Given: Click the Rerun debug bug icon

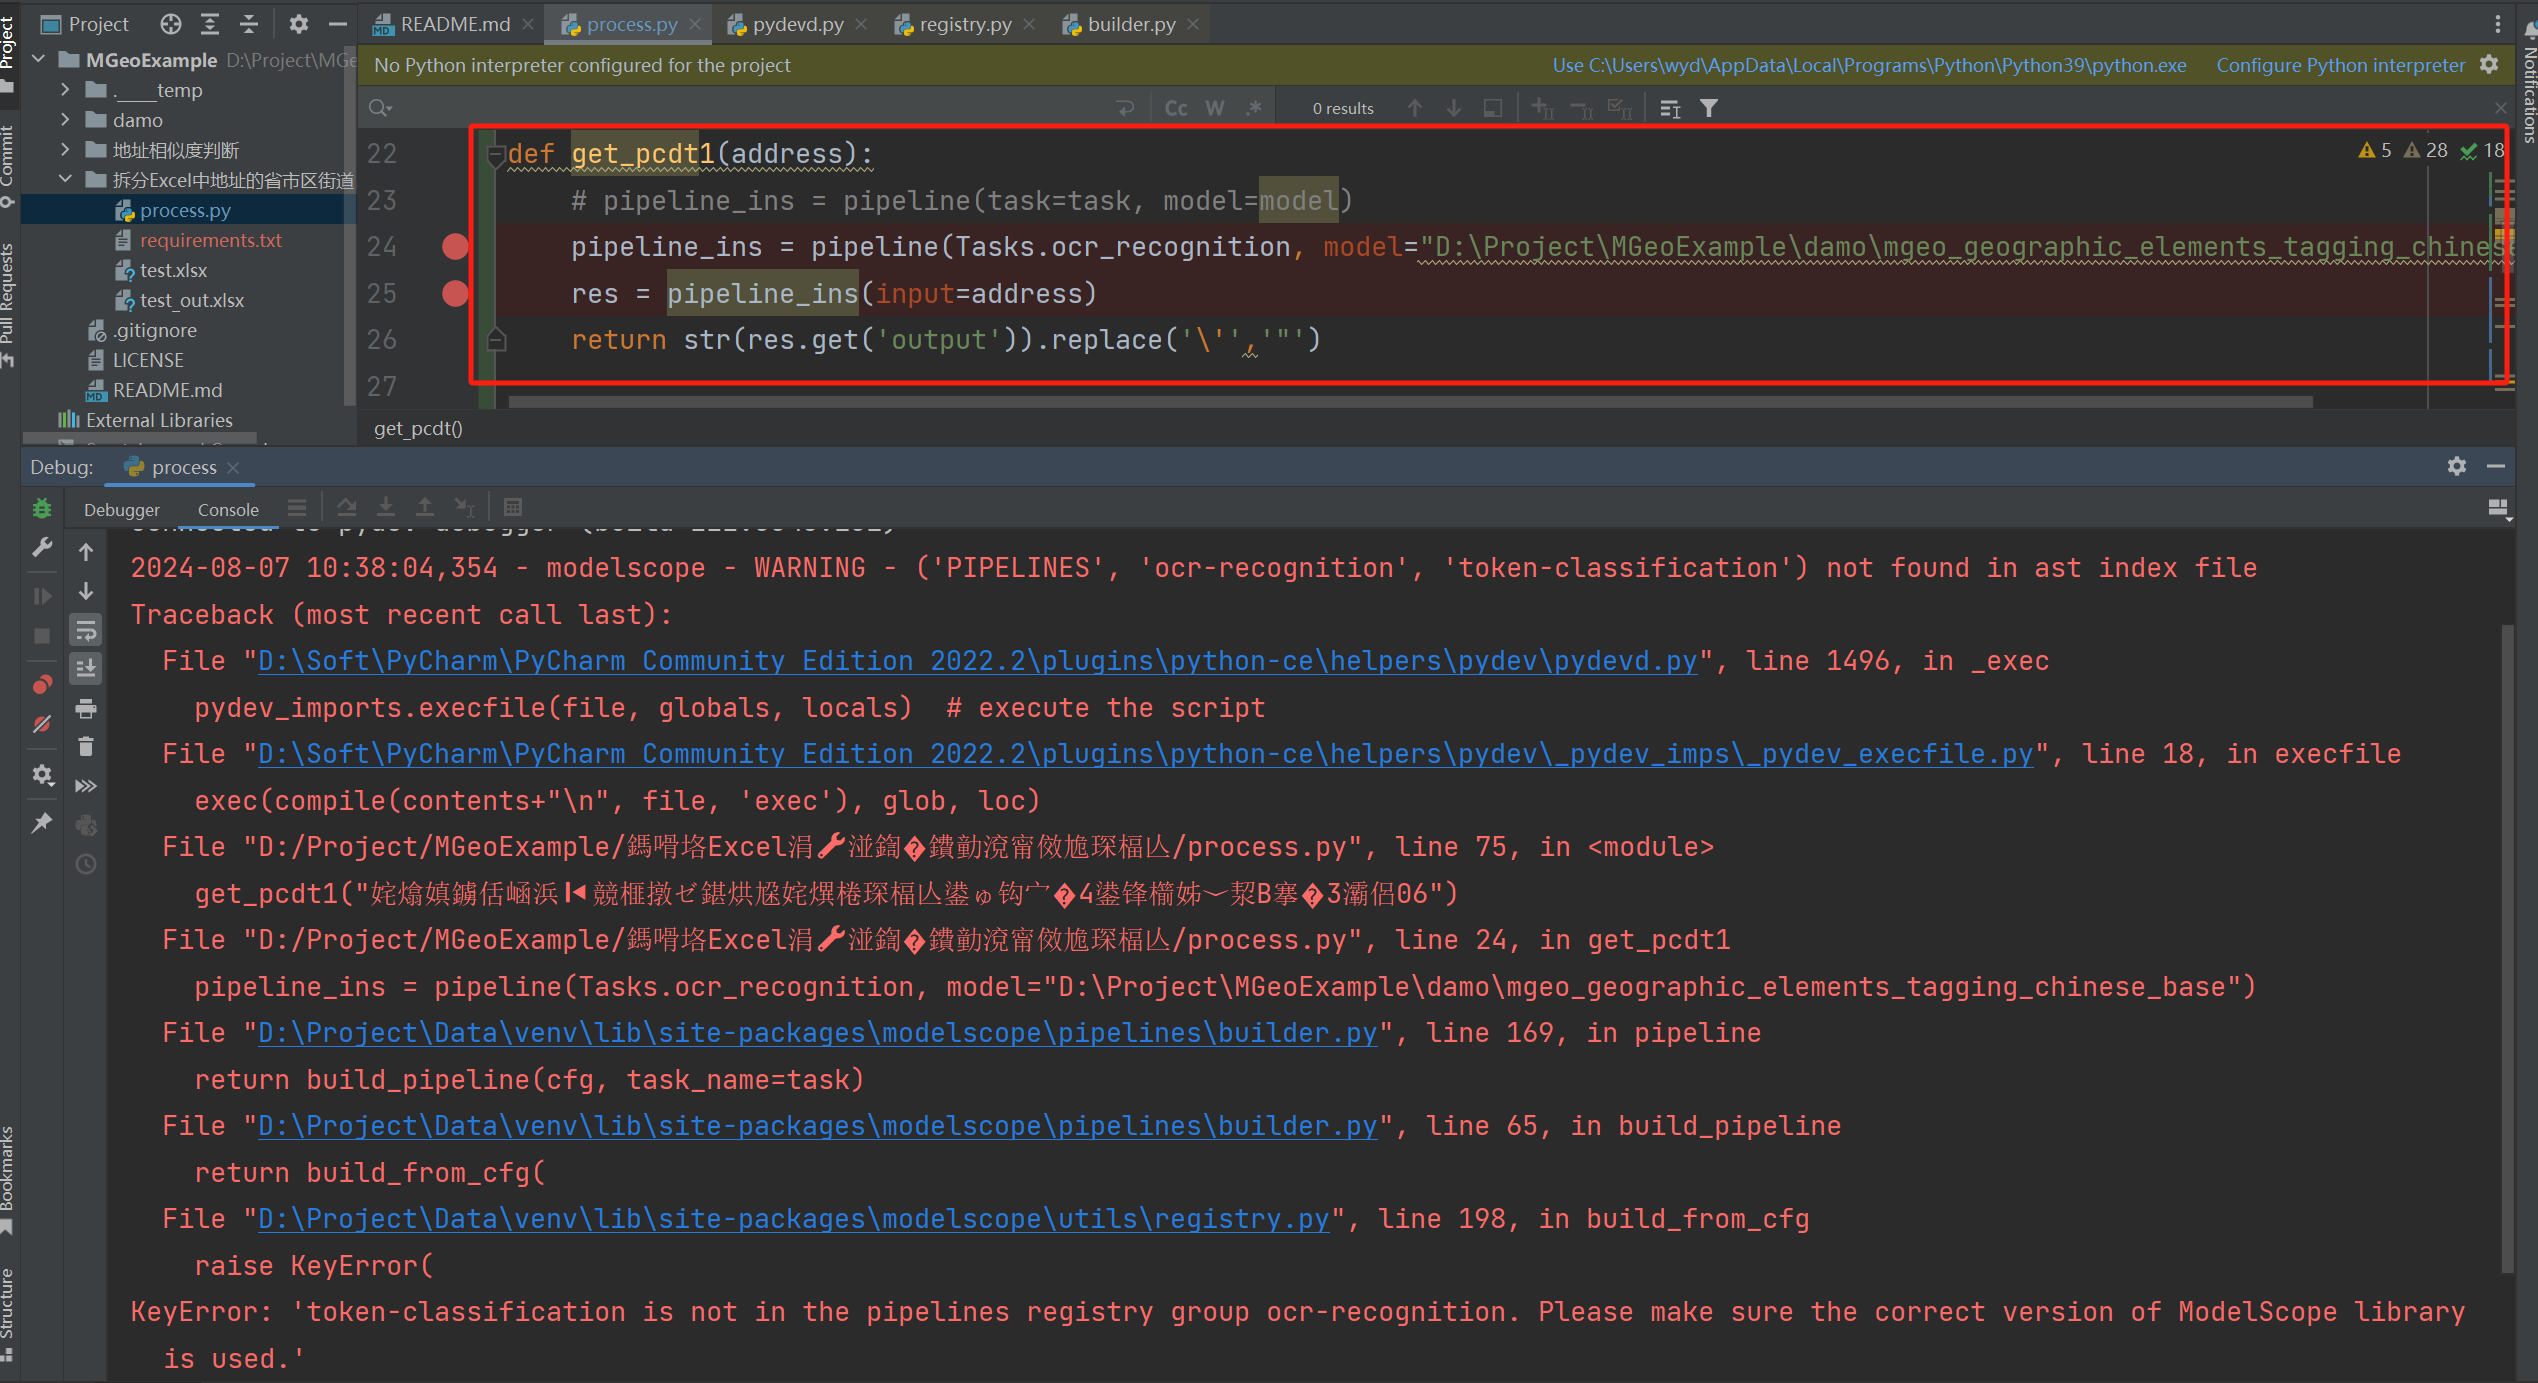Looking at the screenshot, I should 42,509.
